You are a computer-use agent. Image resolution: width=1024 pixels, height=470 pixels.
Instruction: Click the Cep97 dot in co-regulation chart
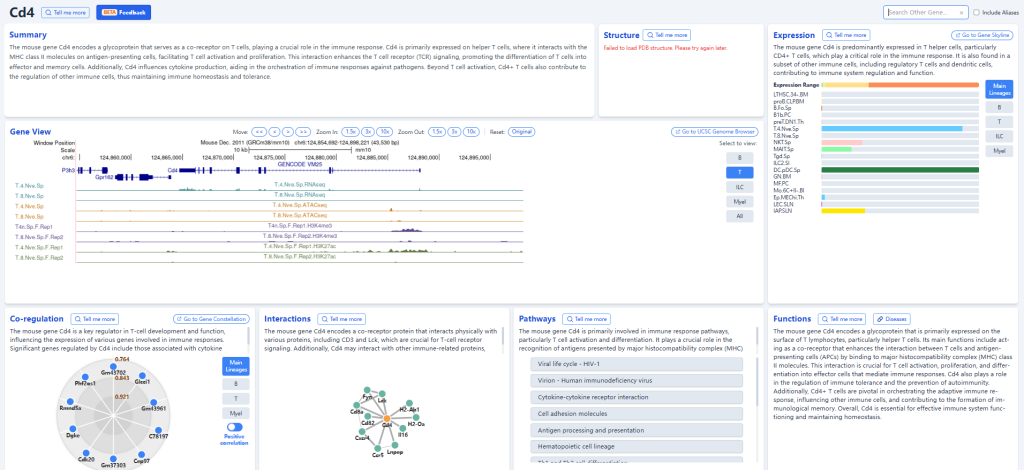pyautogui.click(x=141, y=454)
